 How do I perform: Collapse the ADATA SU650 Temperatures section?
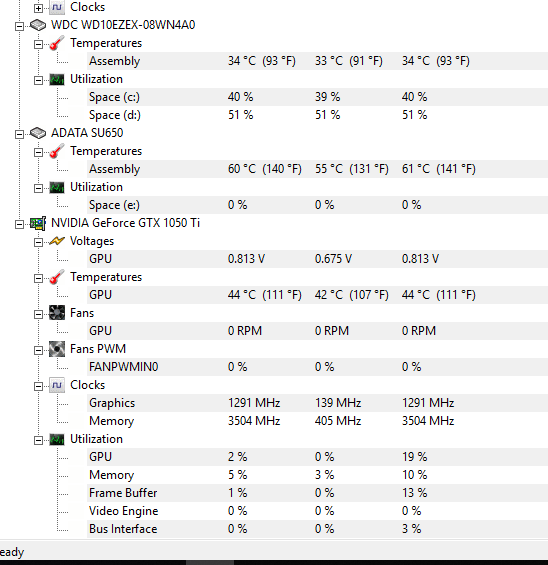(x=38, y=152)
